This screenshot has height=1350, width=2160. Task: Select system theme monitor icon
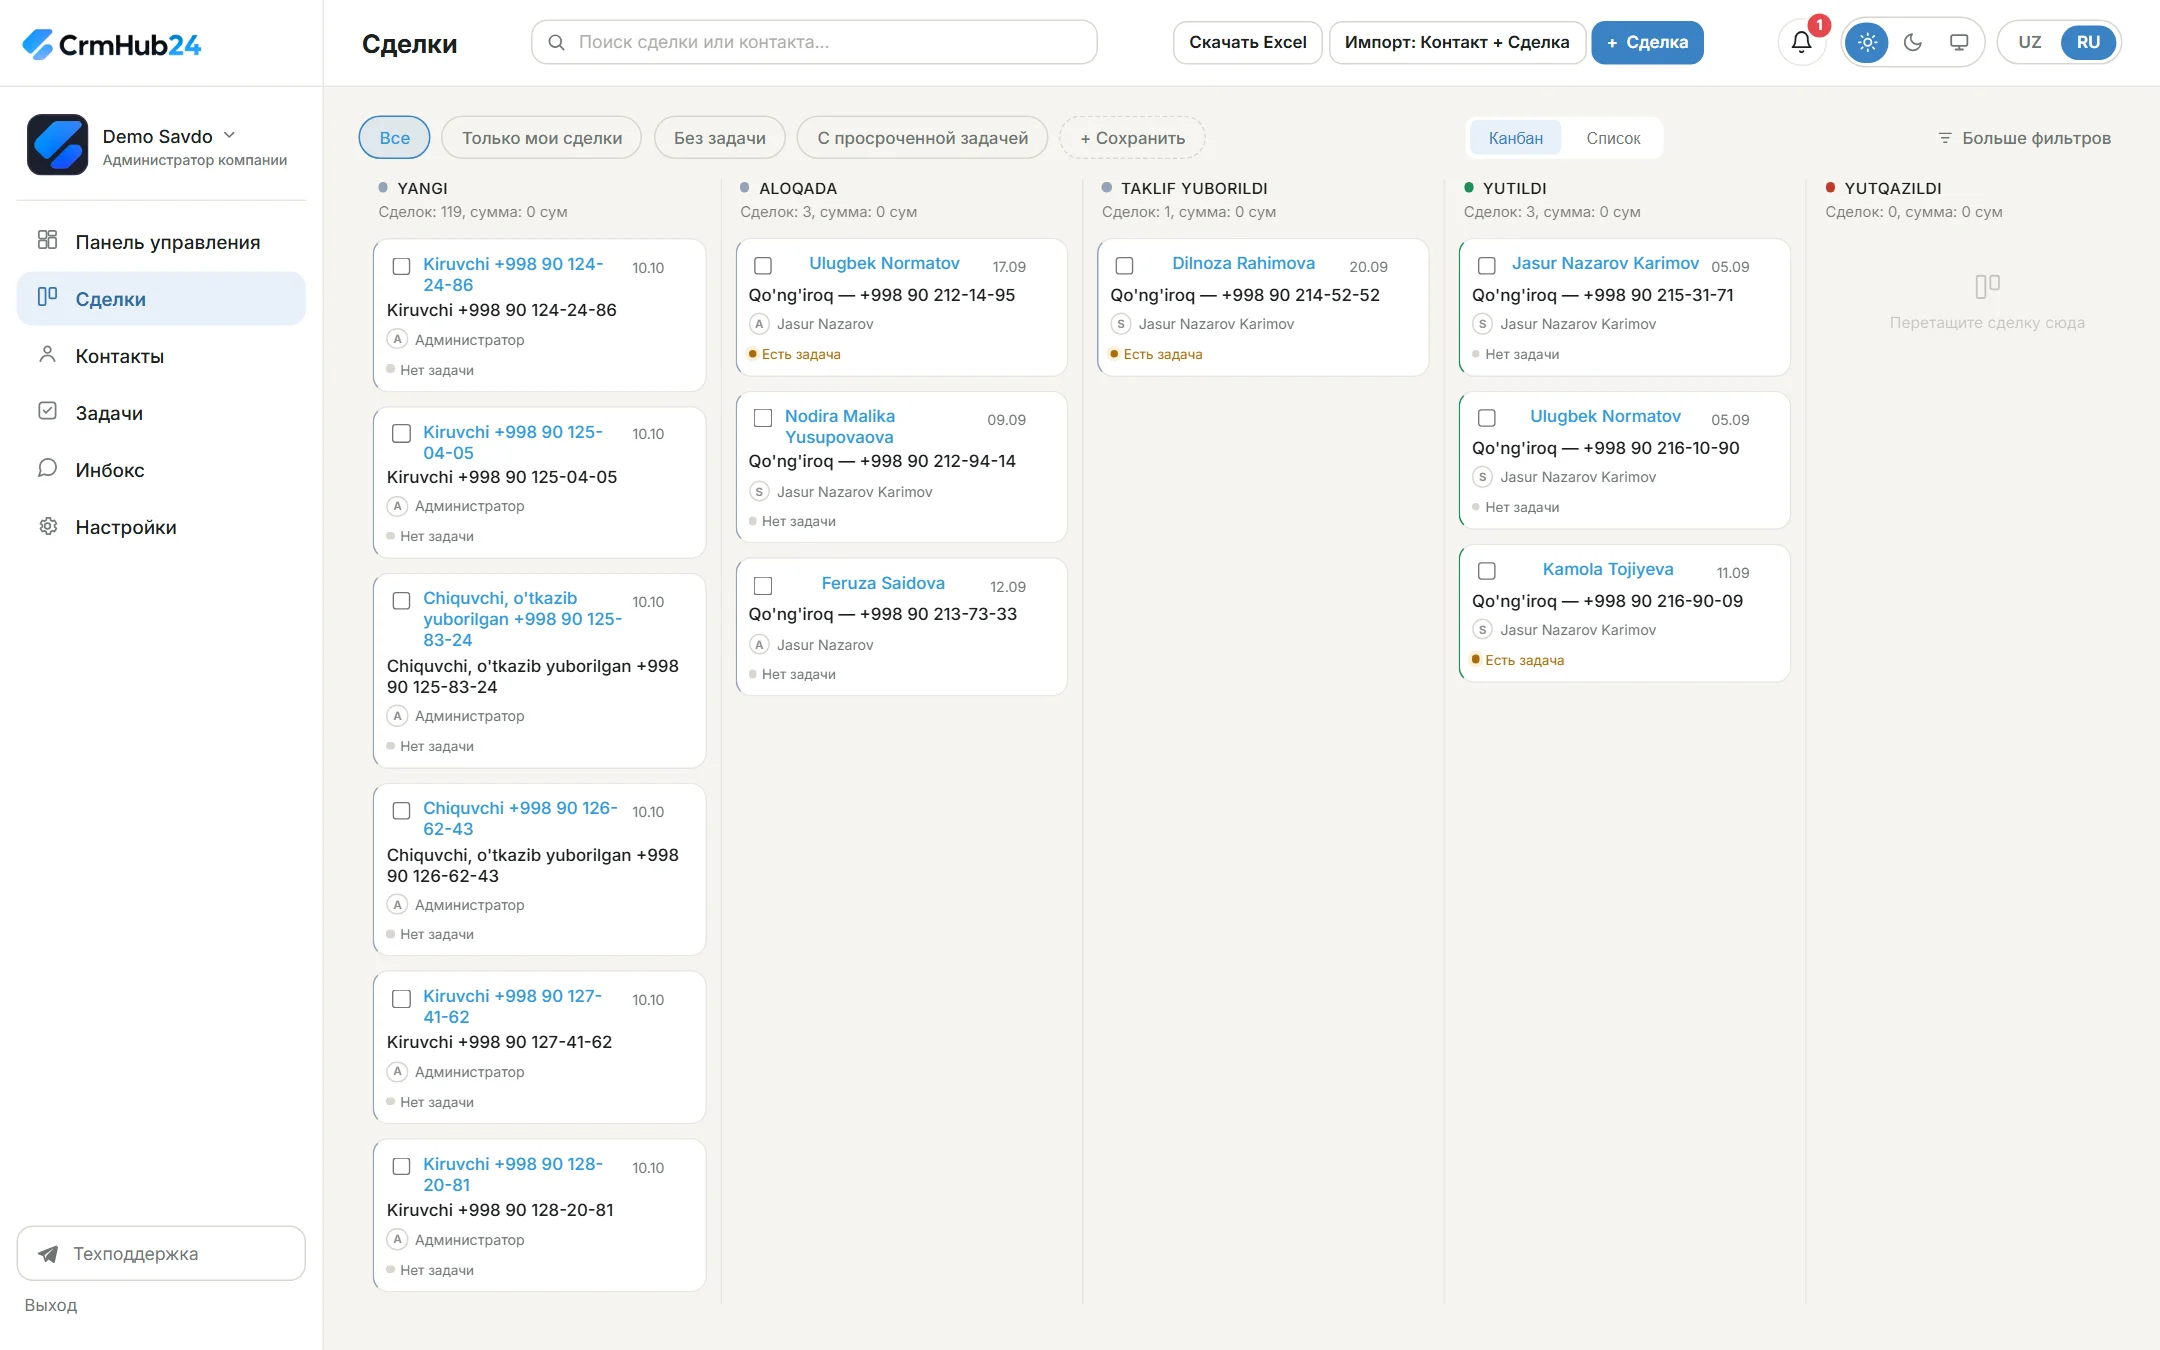click(x=1959, y=42)
